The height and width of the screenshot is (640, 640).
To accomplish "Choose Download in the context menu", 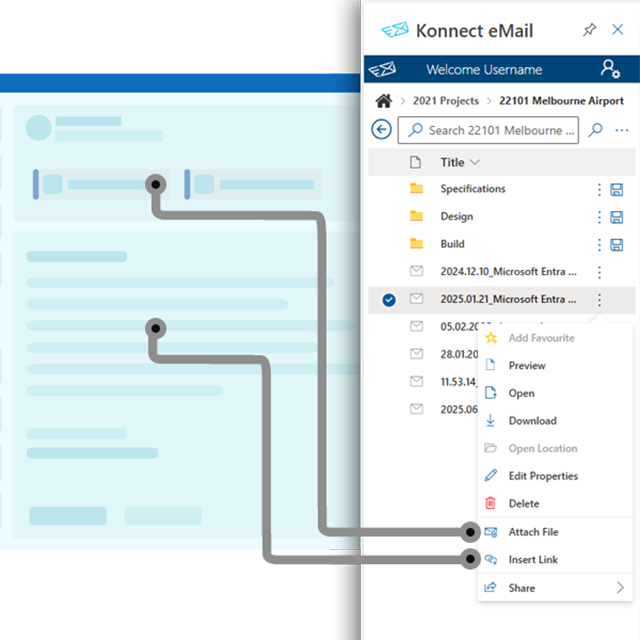I will point(555,421).
